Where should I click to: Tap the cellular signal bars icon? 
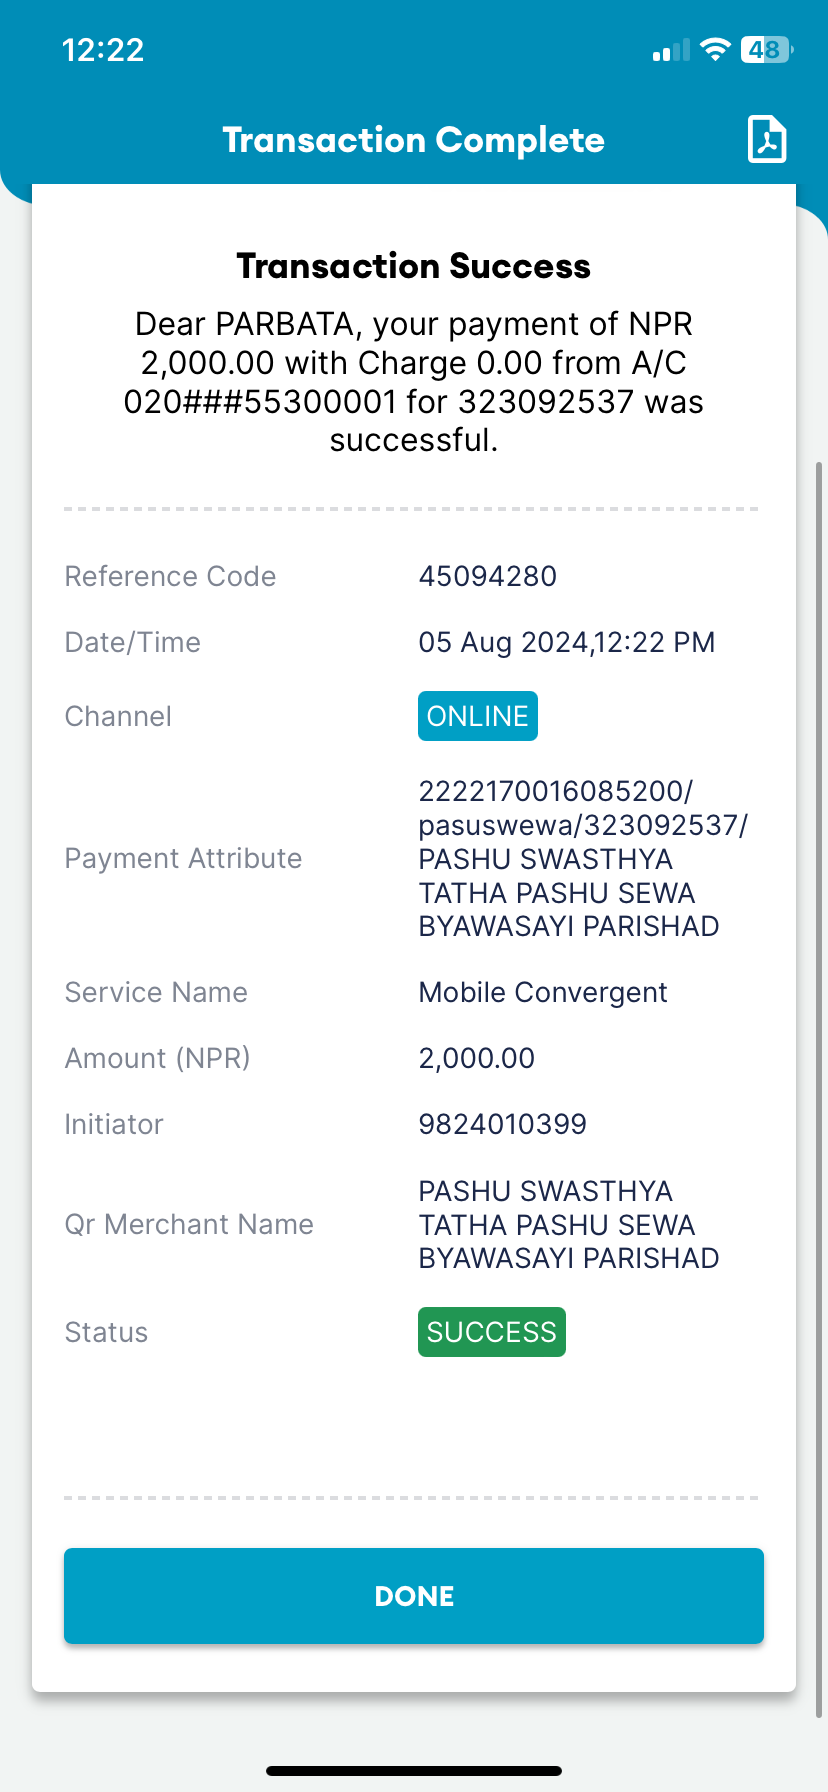[671, 50]
